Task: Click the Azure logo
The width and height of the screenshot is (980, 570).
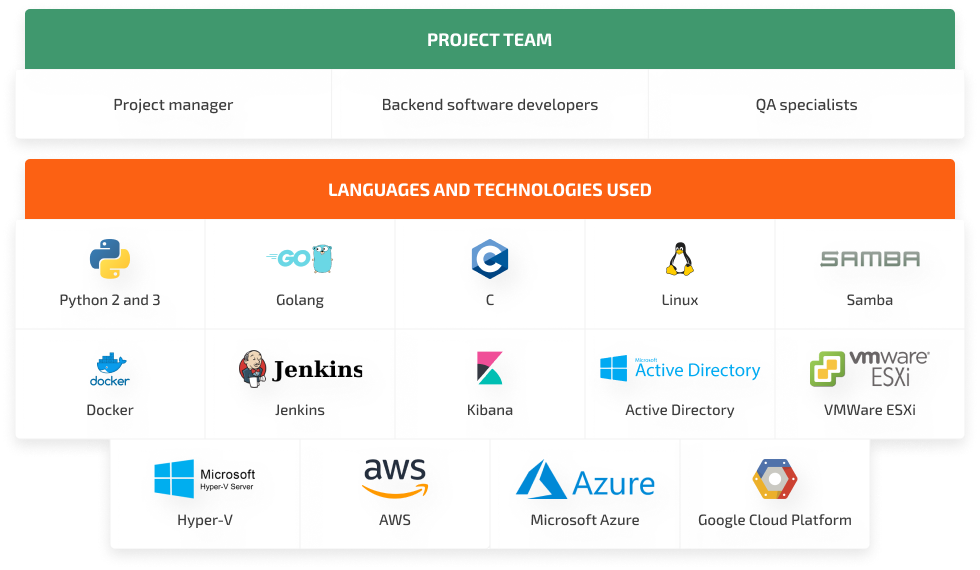Action: (x=585, y=479)
